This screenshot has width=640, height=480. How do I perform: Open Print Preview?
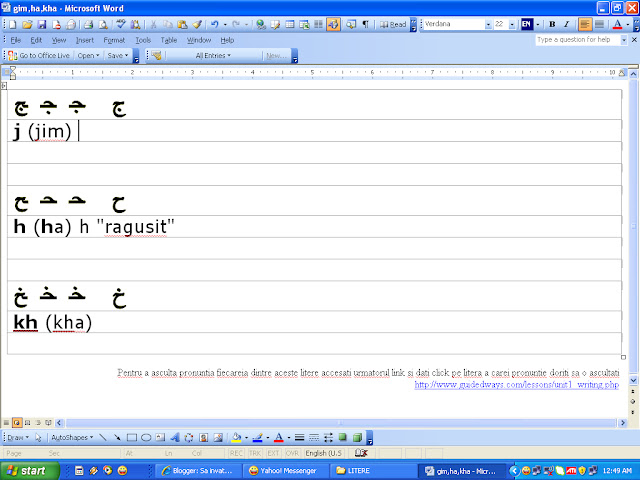click(103, 24)
